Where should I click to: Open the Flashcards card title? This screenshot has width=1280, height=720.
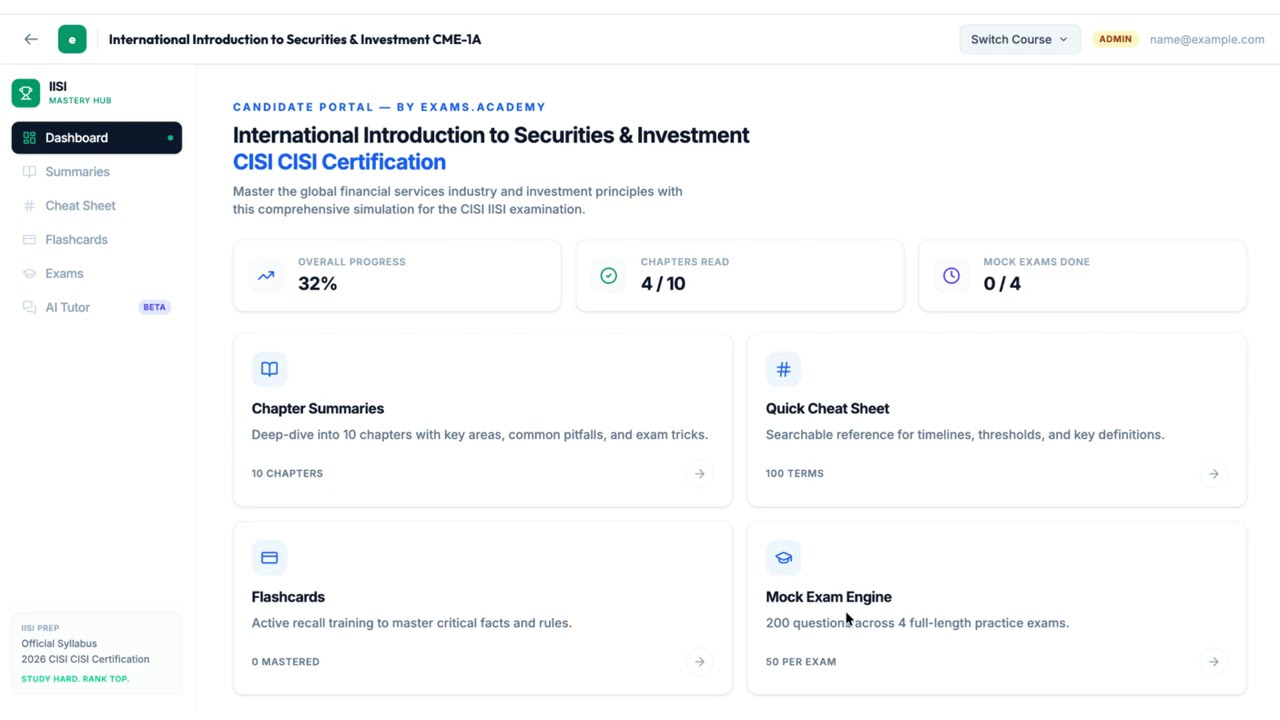coord(288,597)
